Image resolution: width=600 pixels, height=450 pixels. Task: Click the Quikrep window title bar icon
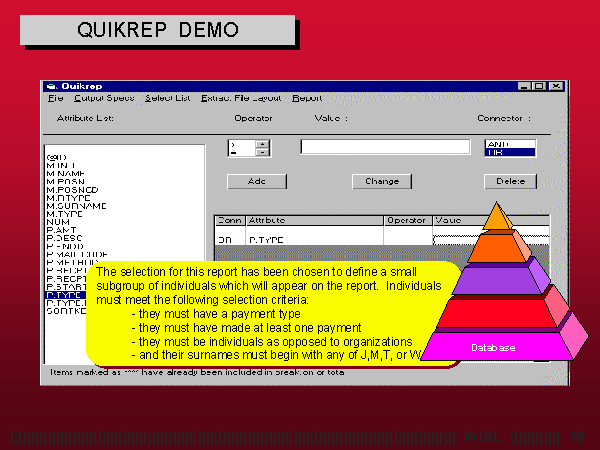coord(47,86)
